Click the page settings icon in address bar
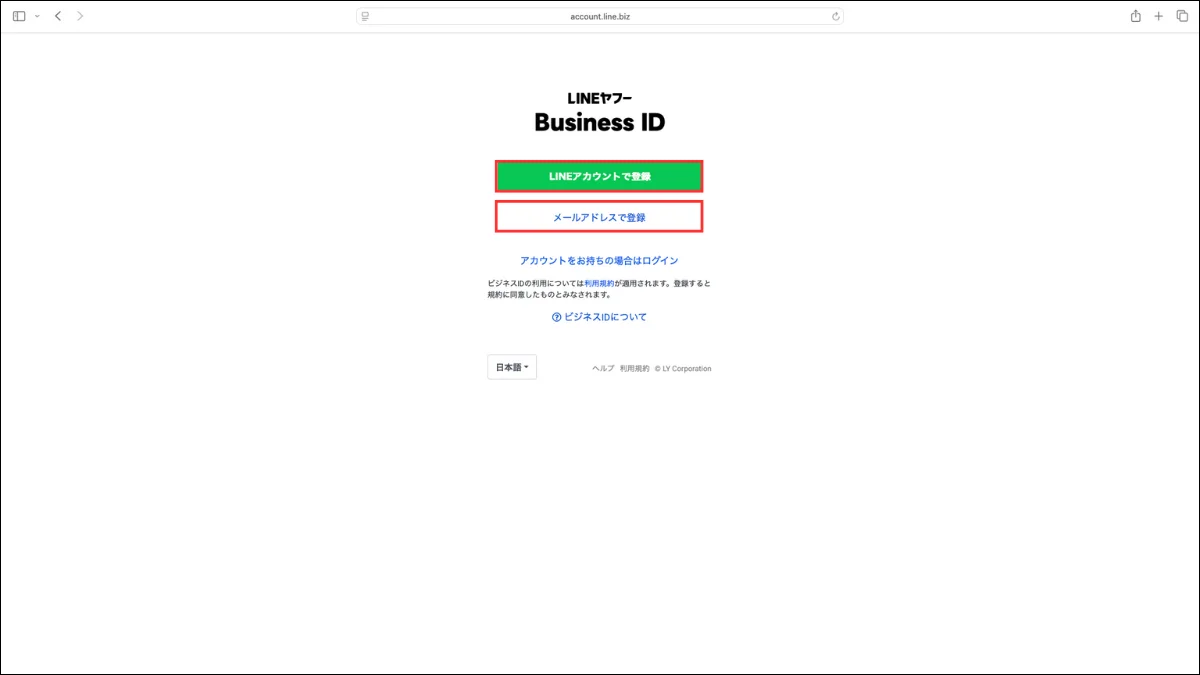1200x675 pixels. pyautogui.click(x=366, y=16)
